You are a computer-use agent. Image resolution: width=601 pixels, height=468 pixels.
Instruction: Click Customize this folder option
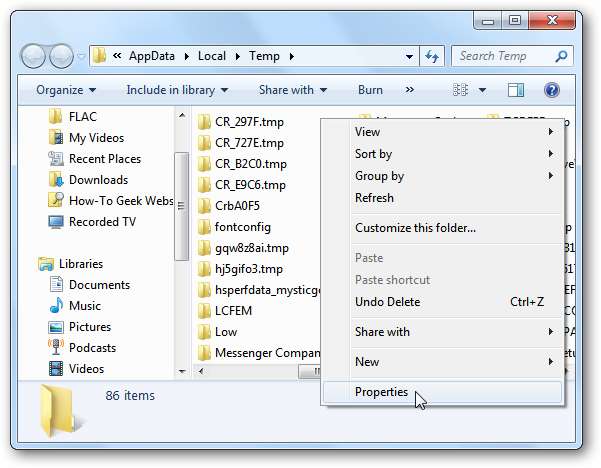415,228
